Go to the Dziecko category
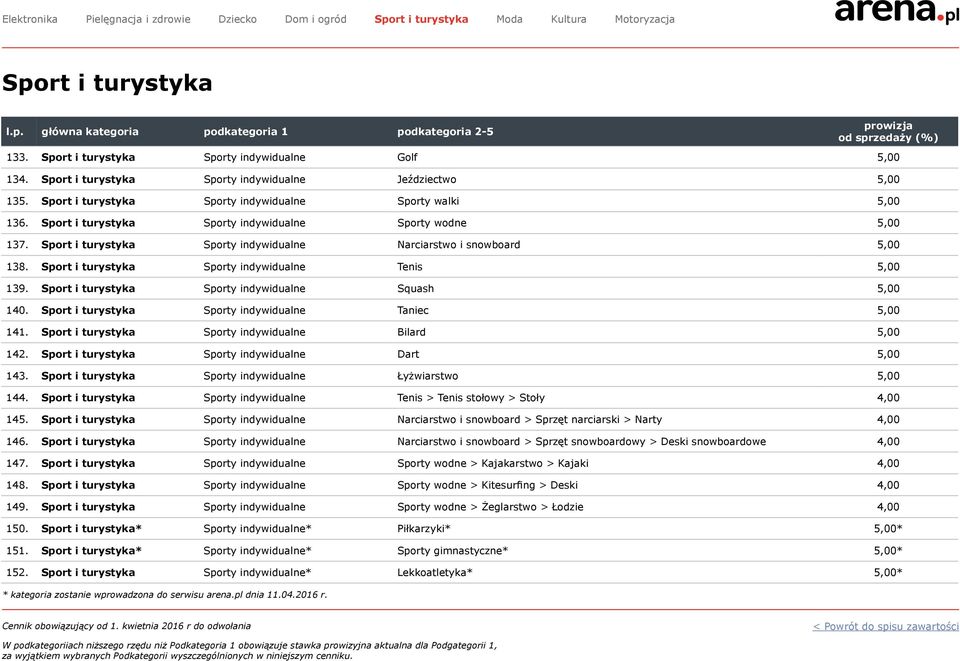This screenshot has height=661, width=960. point(238,19)
